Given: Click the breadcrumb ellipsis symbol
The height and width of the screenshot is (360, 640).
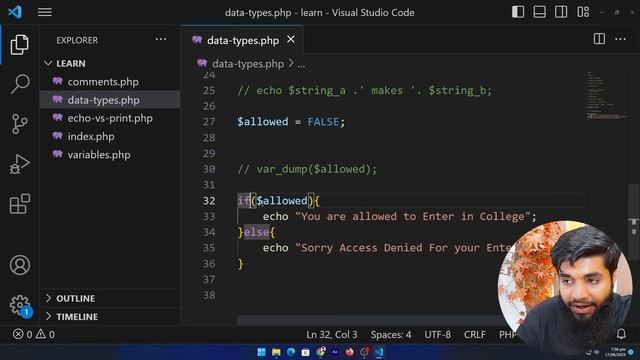Looking at the screenshot, I should pyautogui.click(x=301, y=64).
